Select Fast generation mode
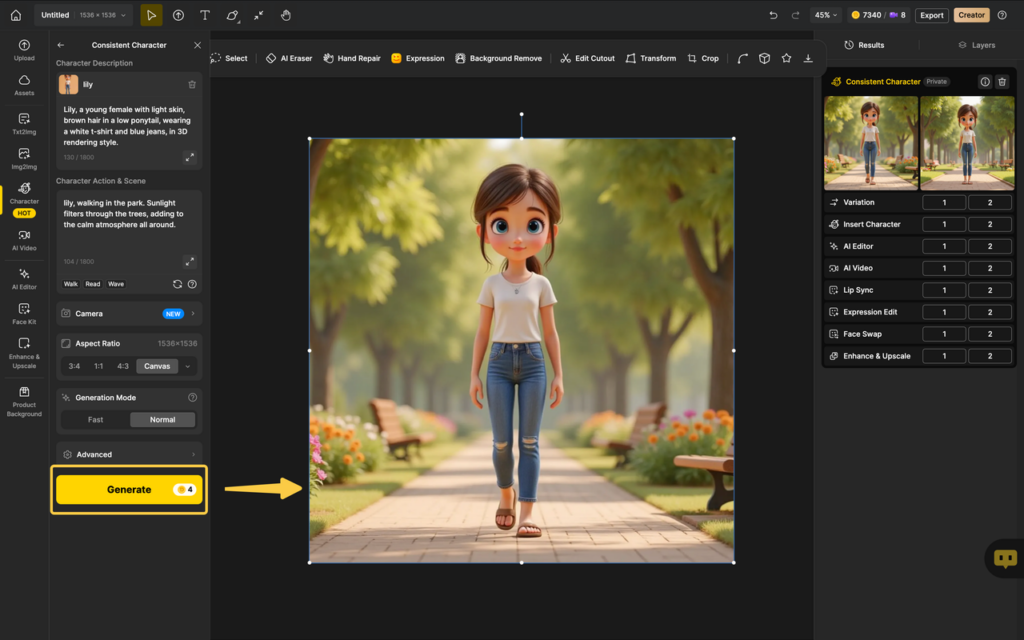1024x640 pixels. click(96, 420)
